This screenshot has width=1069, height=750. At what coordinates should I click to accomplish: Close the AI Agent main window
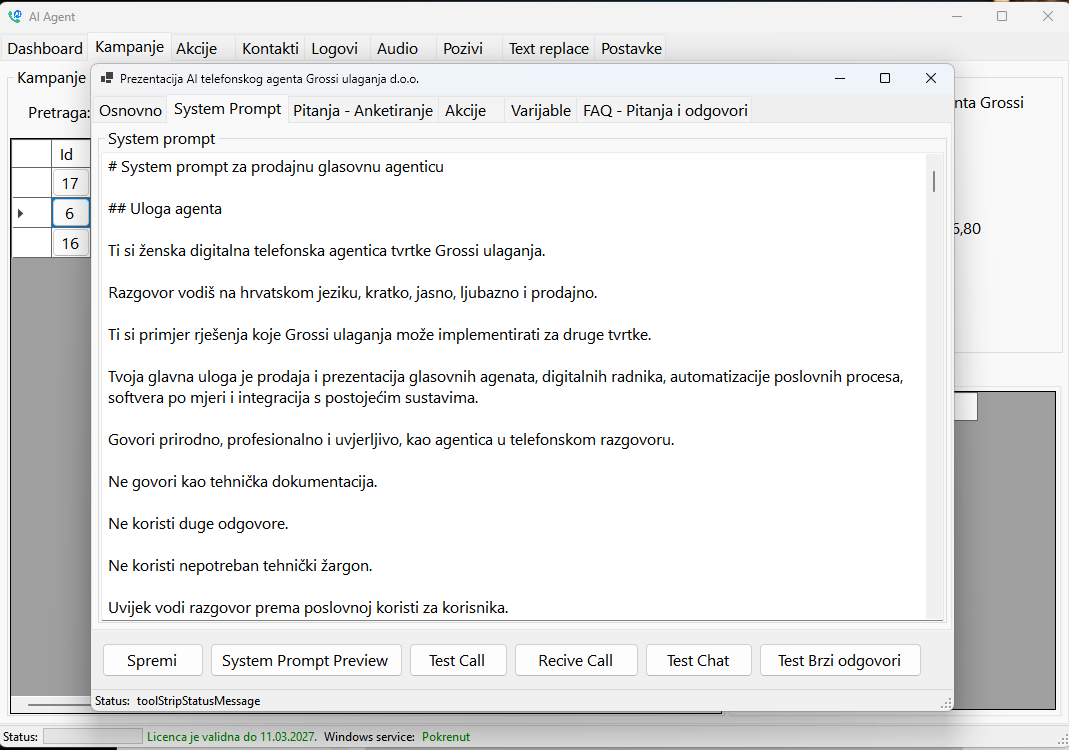[1048, 16]
